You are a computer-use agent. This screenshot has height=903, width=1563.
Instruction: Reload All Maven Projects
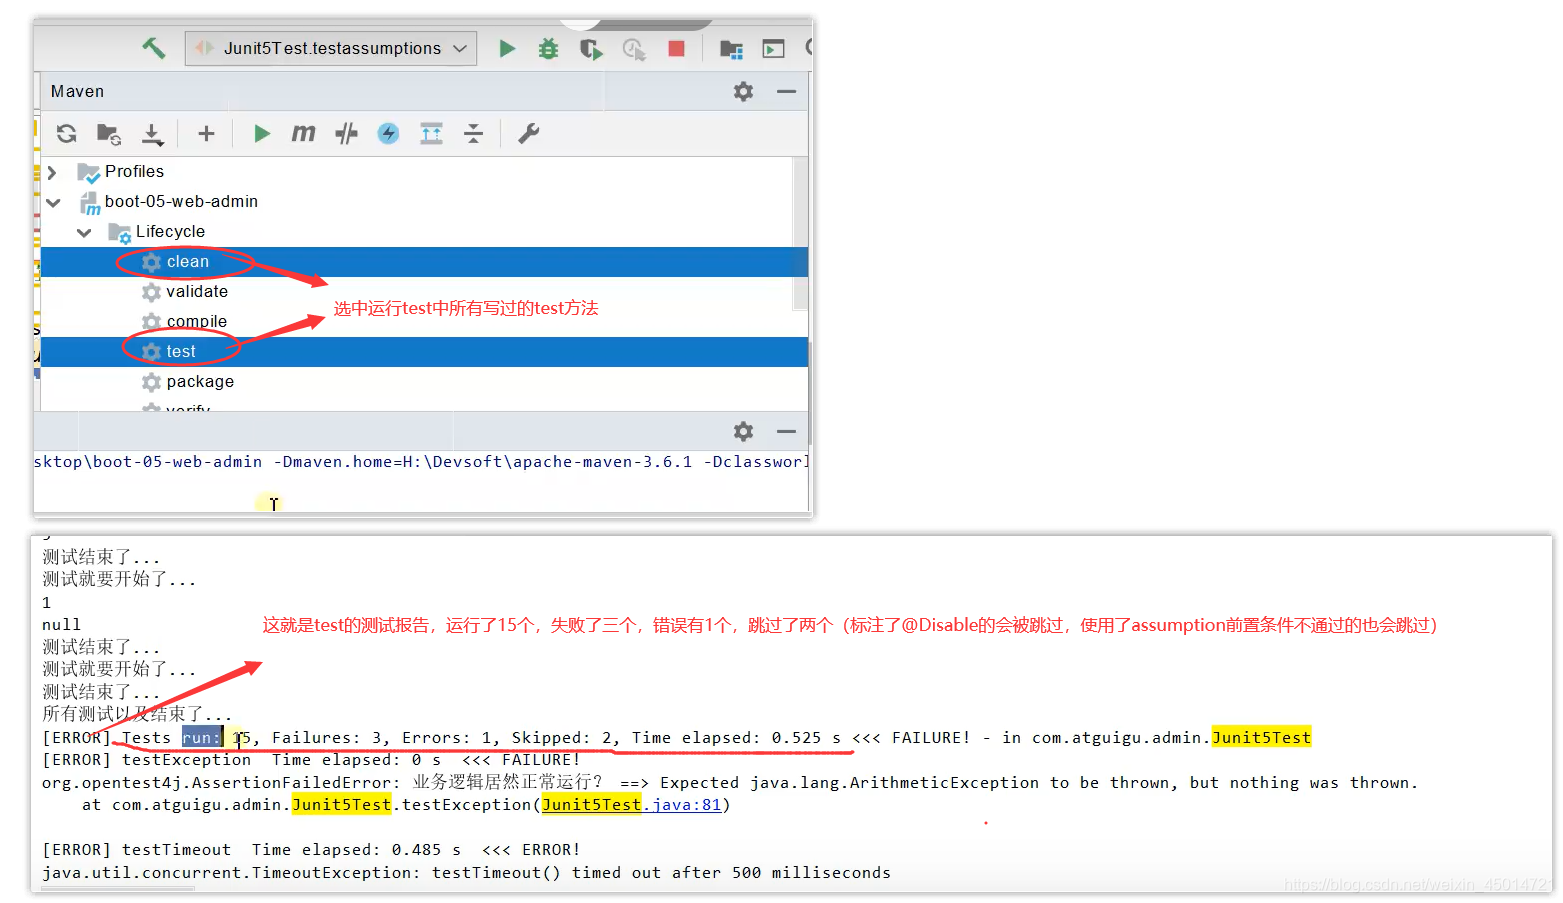point(67,133)
